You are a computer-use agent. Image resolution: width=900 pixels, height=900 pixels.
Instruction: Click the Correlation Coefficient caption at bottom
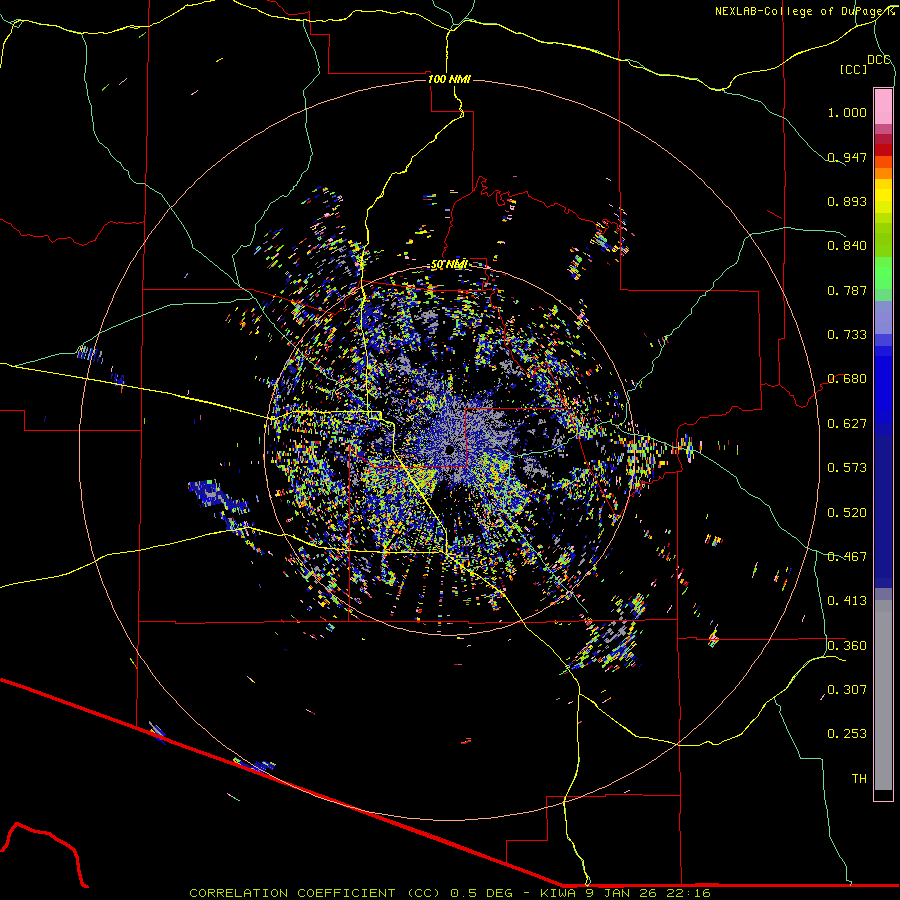coord(450,893)
